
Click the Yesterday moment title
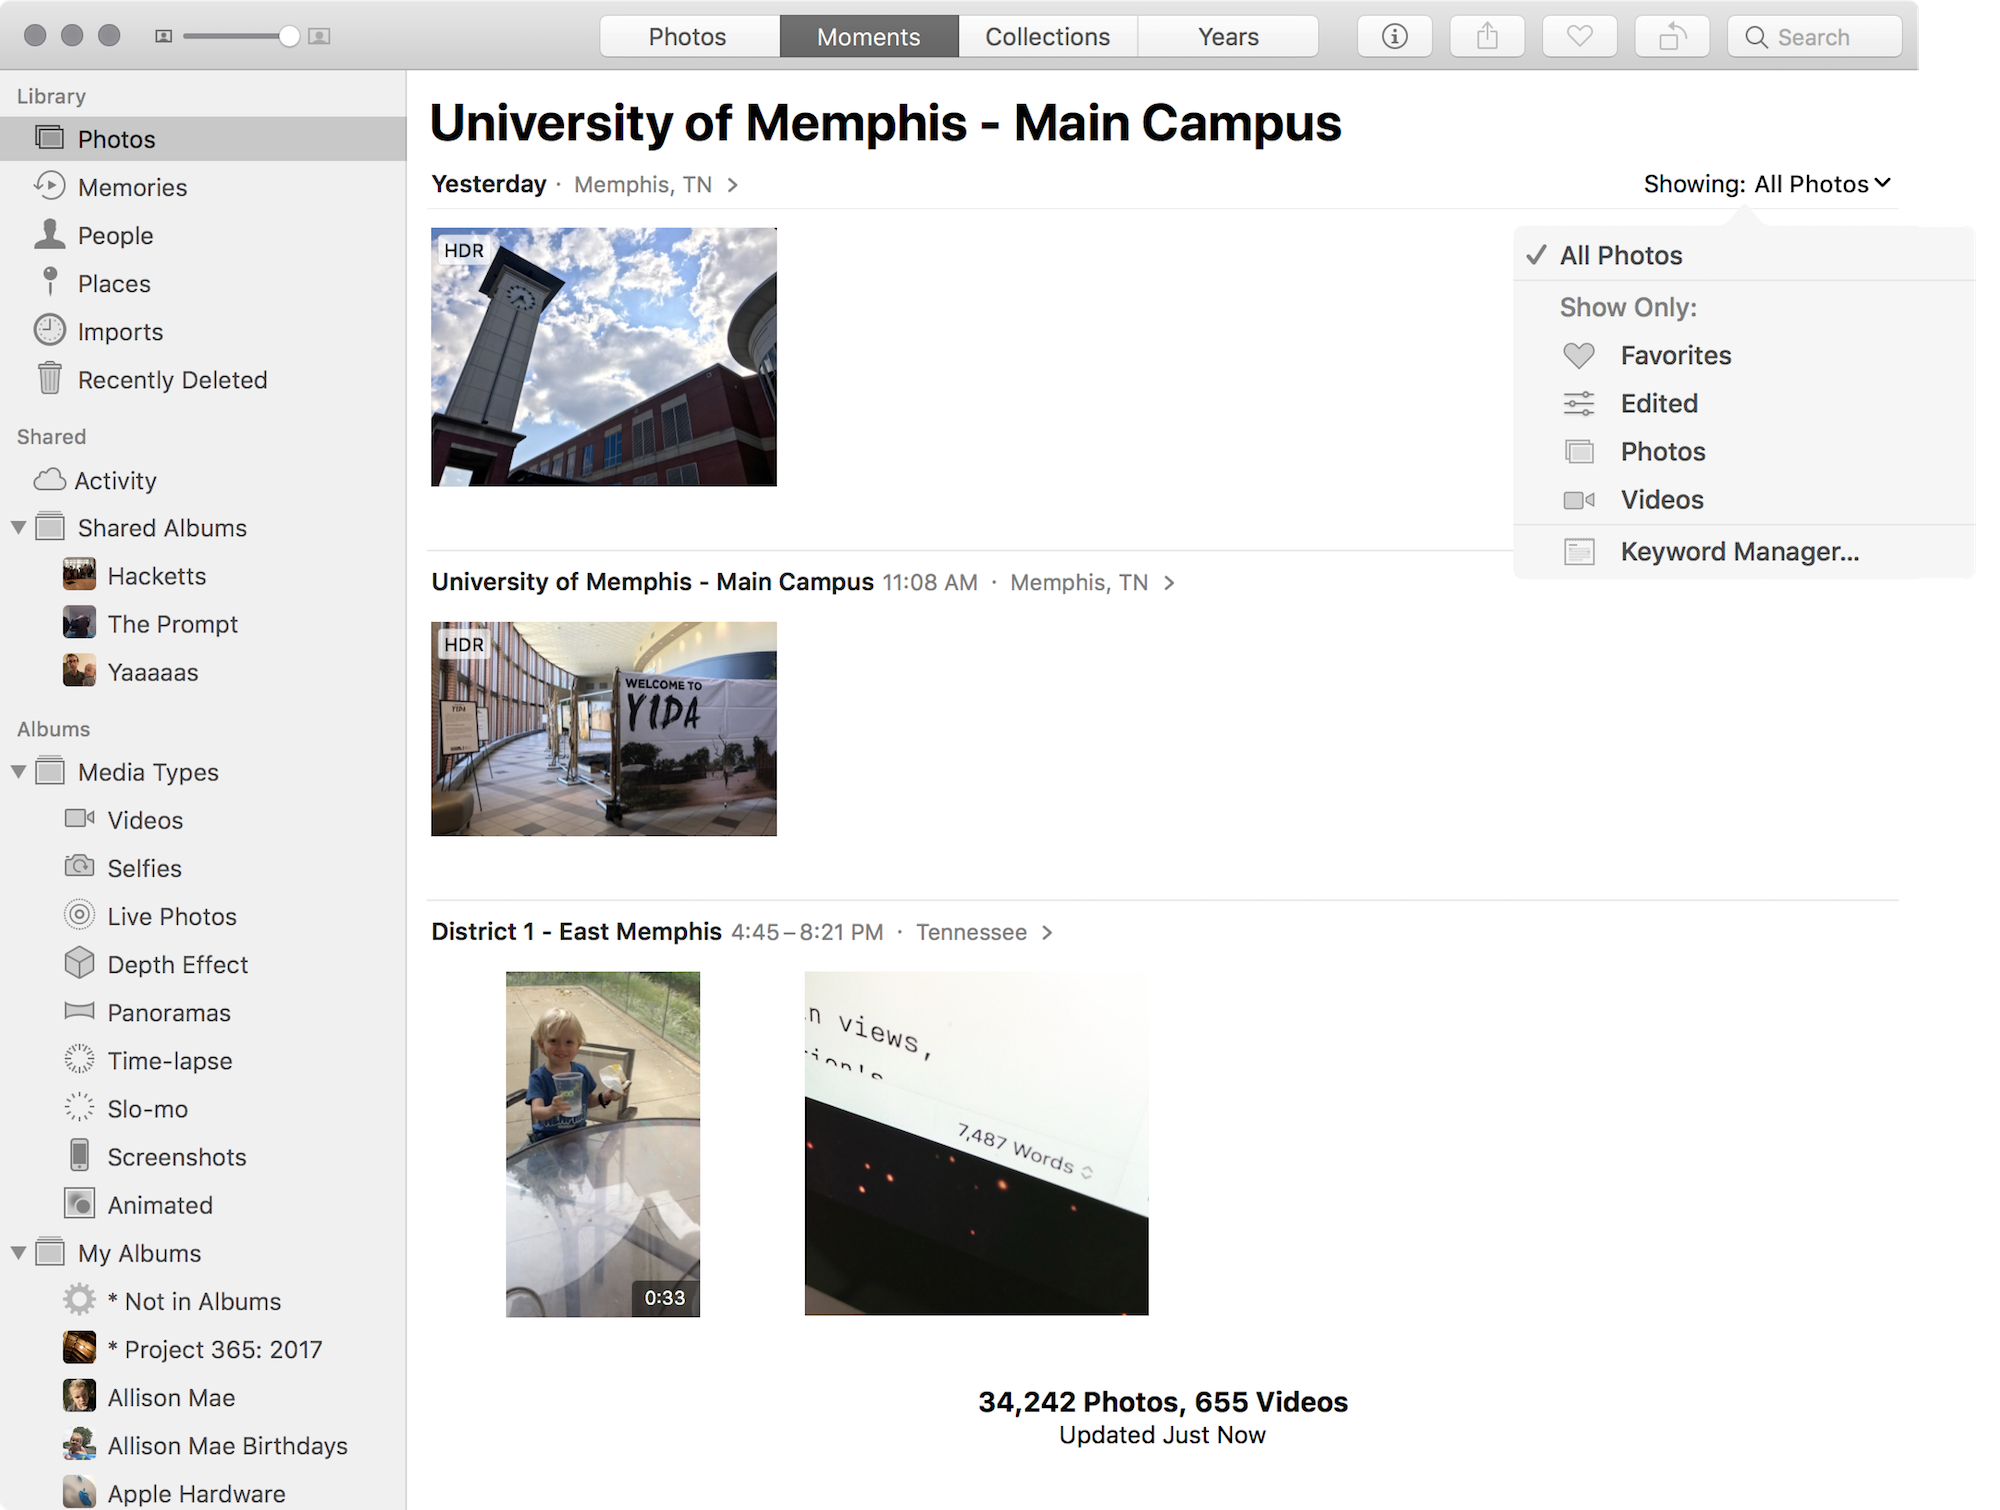(489, 184)
